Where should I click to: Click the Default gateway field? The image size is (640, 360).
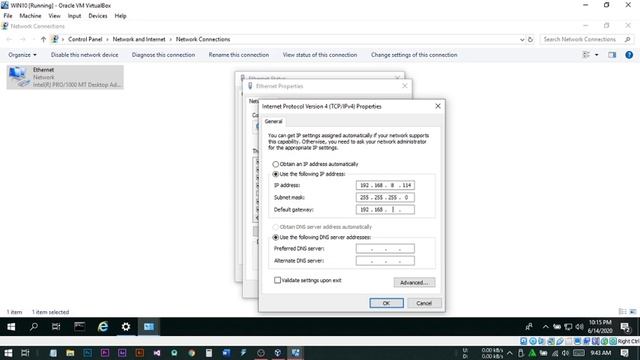(x=385, y=210)
